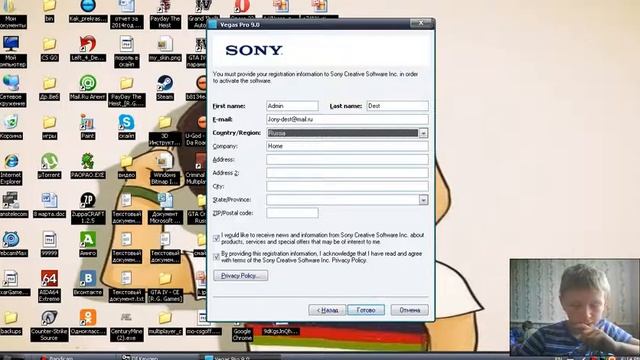Toggle the receive news and information checkbox
The image size is (640, 360).
coord(216,238)
